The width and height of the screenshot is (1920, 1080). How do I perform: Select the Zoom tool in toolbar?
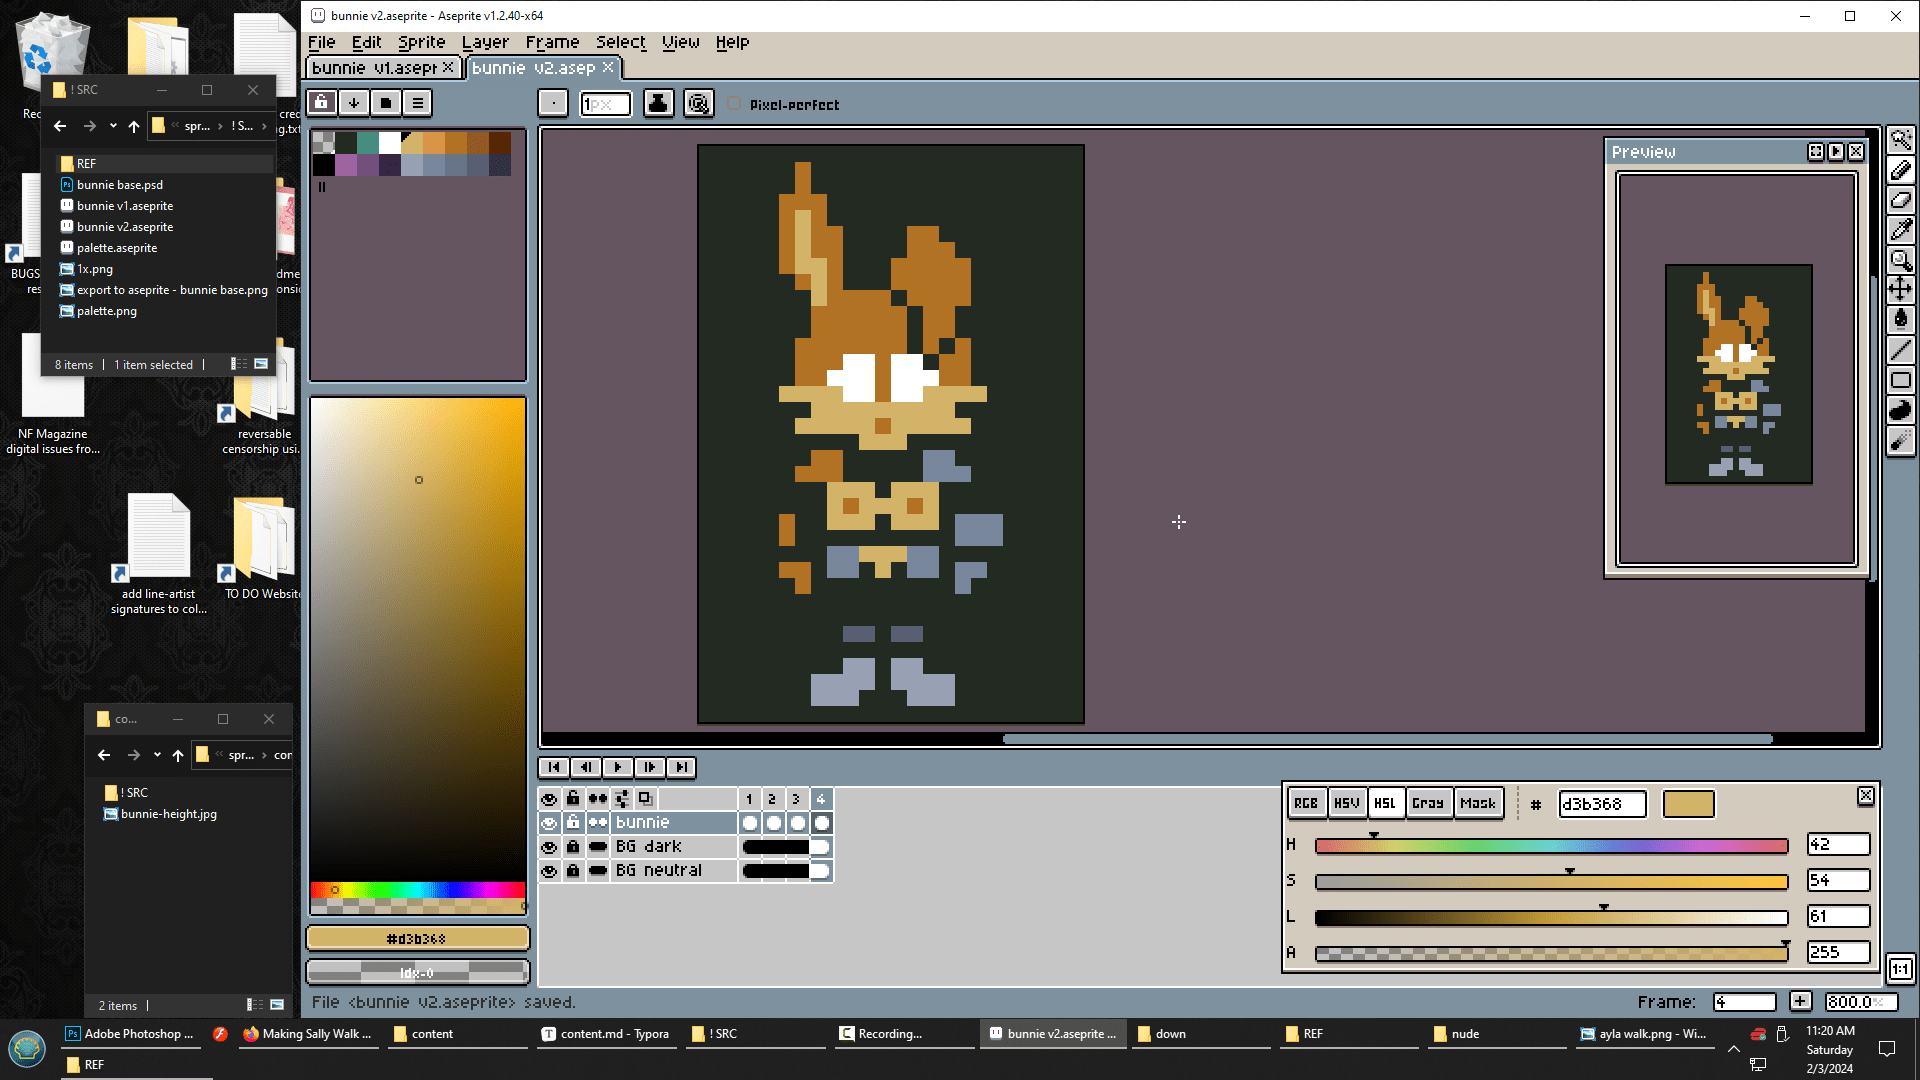click(1900, 260)
